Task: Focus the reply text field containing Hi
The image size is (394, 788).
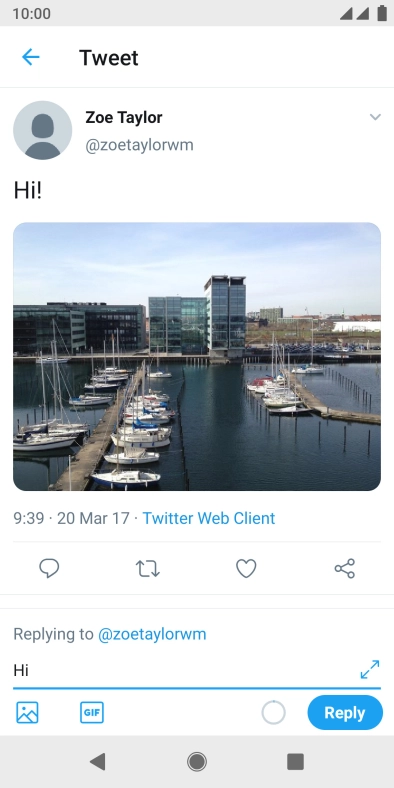Action: coord(184,670)
